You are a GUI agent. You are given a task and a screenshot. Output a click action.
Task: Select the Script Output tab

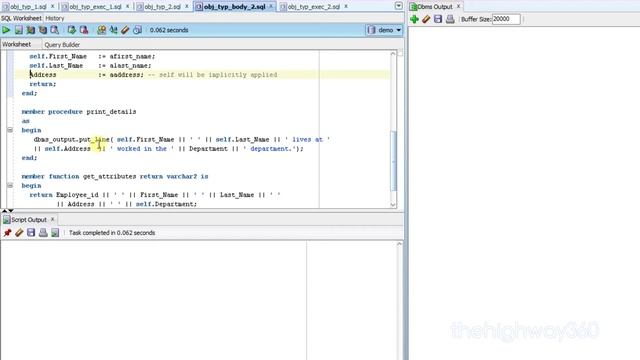coord(29,220)
